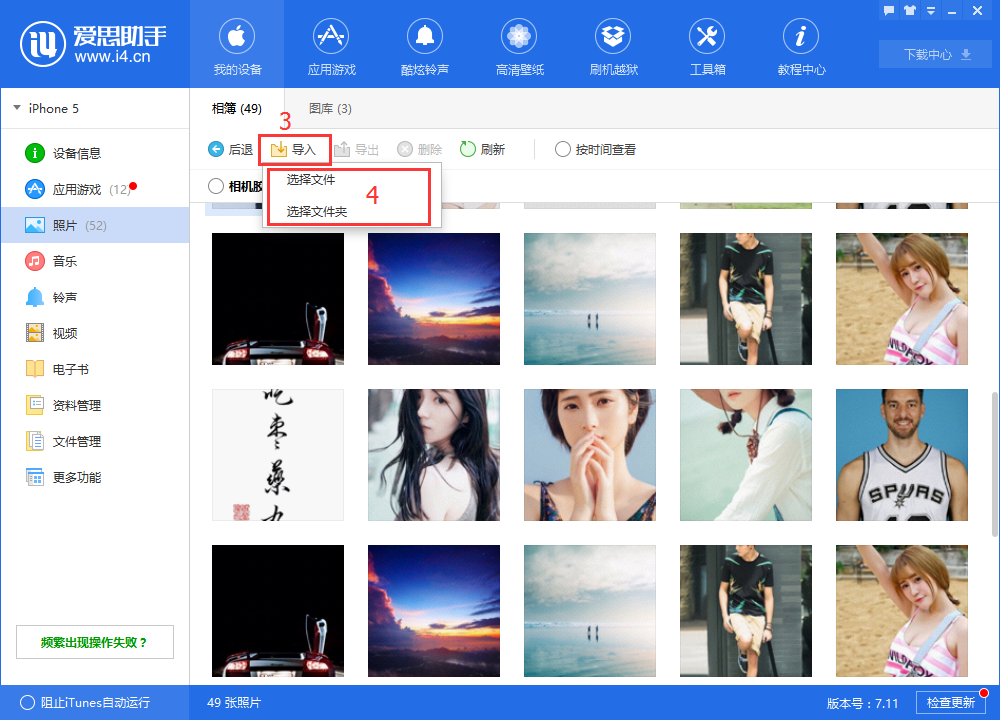Switch to the 图库 tab
Viewport: 1000px width, 720px height.
click(330, 108)
